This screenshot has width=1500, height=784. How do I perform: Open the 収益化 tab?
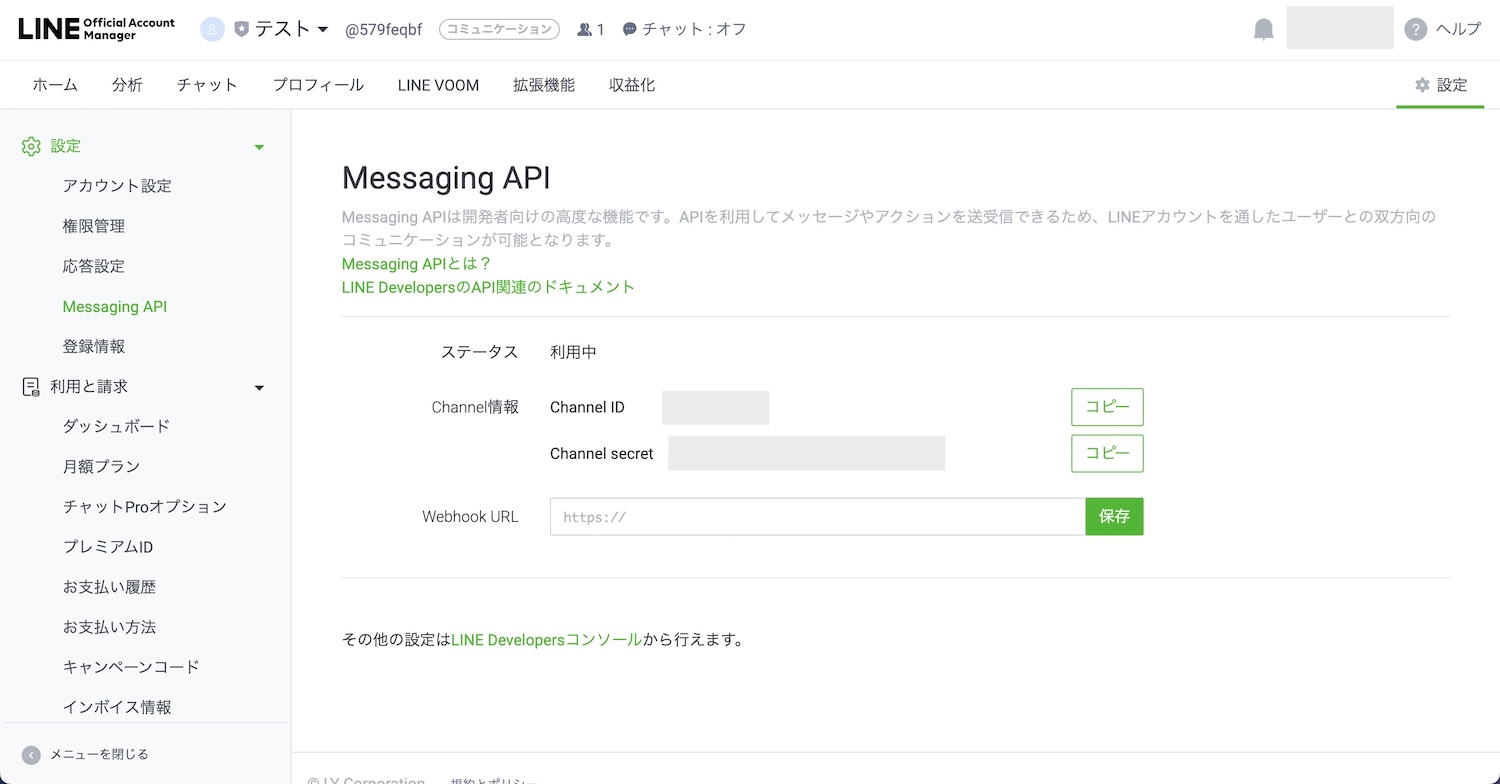click(x=632, y=85)
